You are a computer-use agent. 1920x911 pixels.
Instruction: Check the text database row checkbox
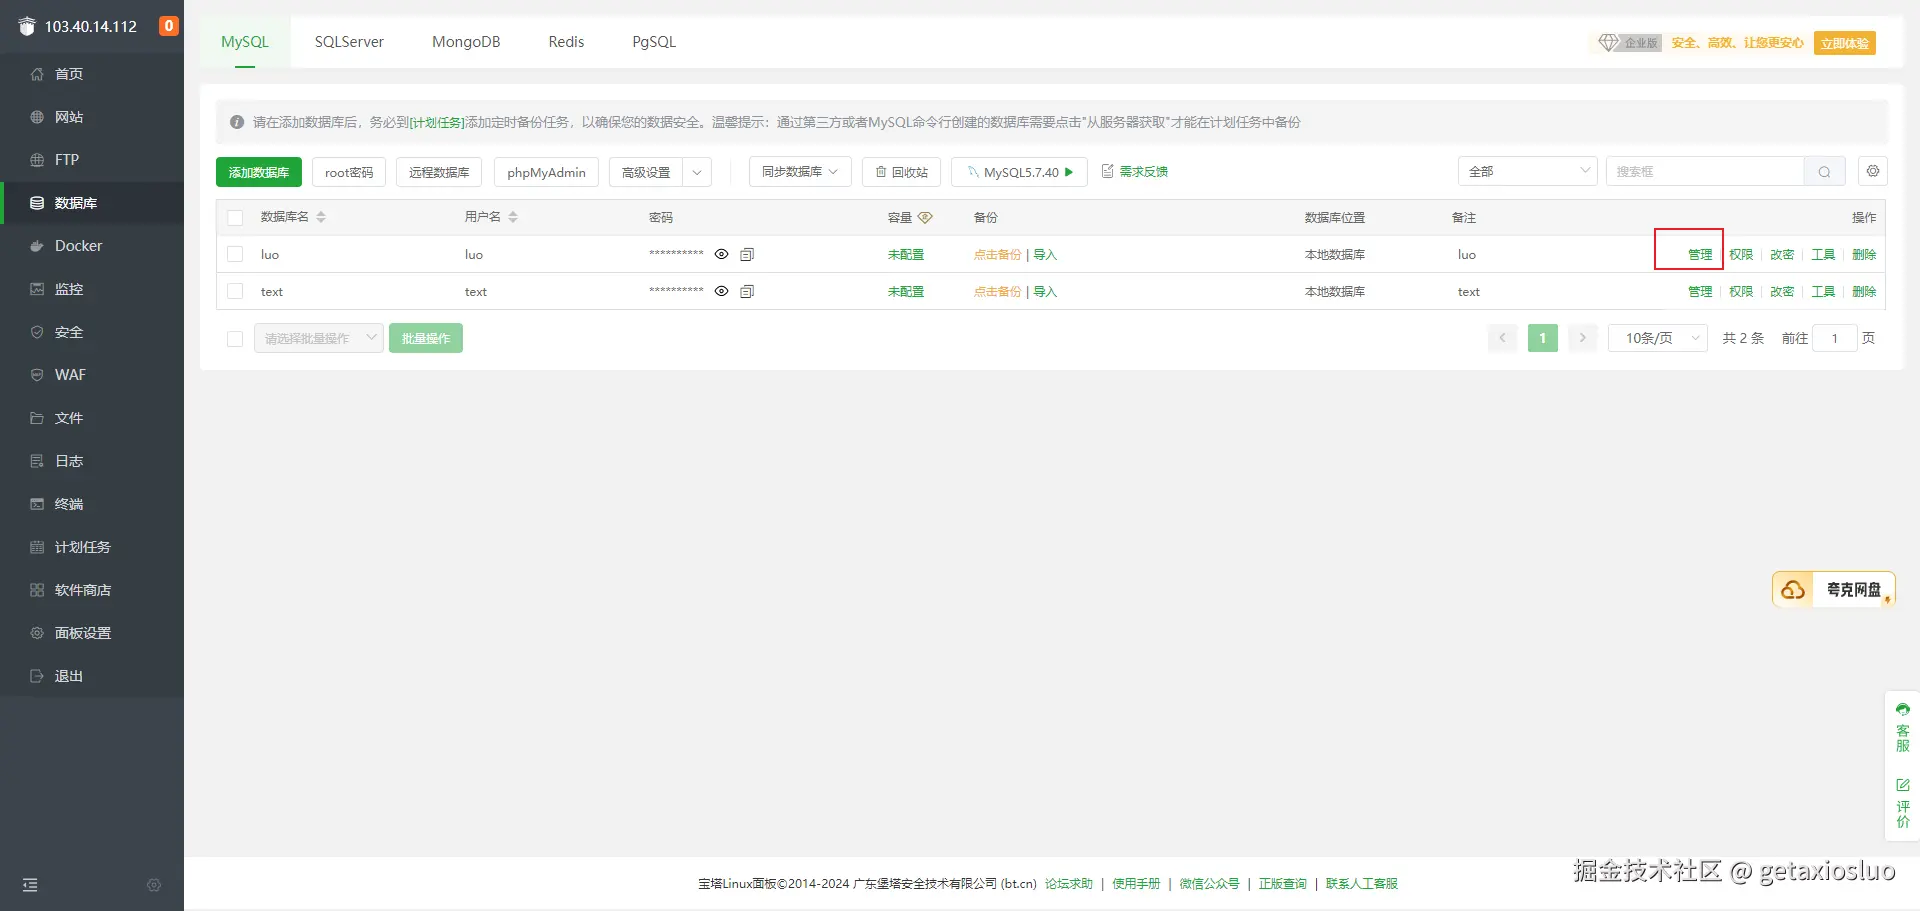click(235, 292)
